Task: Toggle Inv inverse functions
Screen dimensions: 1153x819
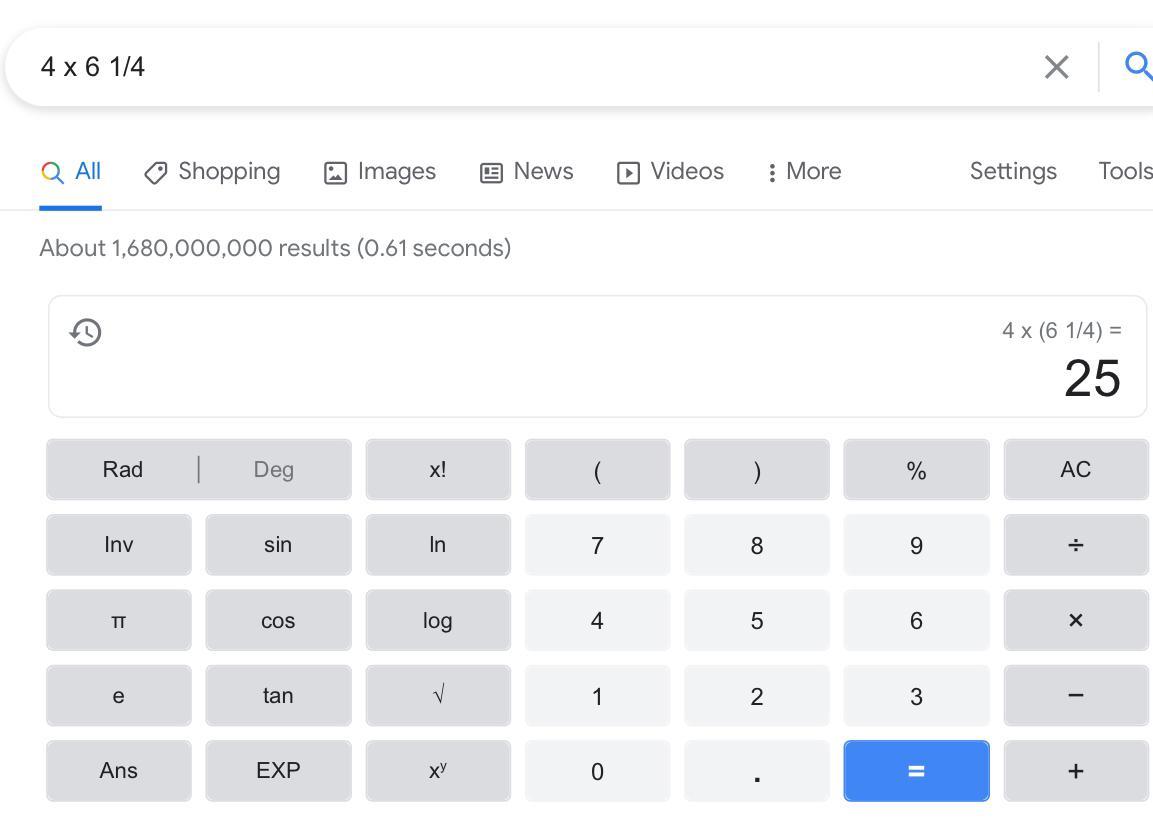Action: tap(118, 545)
